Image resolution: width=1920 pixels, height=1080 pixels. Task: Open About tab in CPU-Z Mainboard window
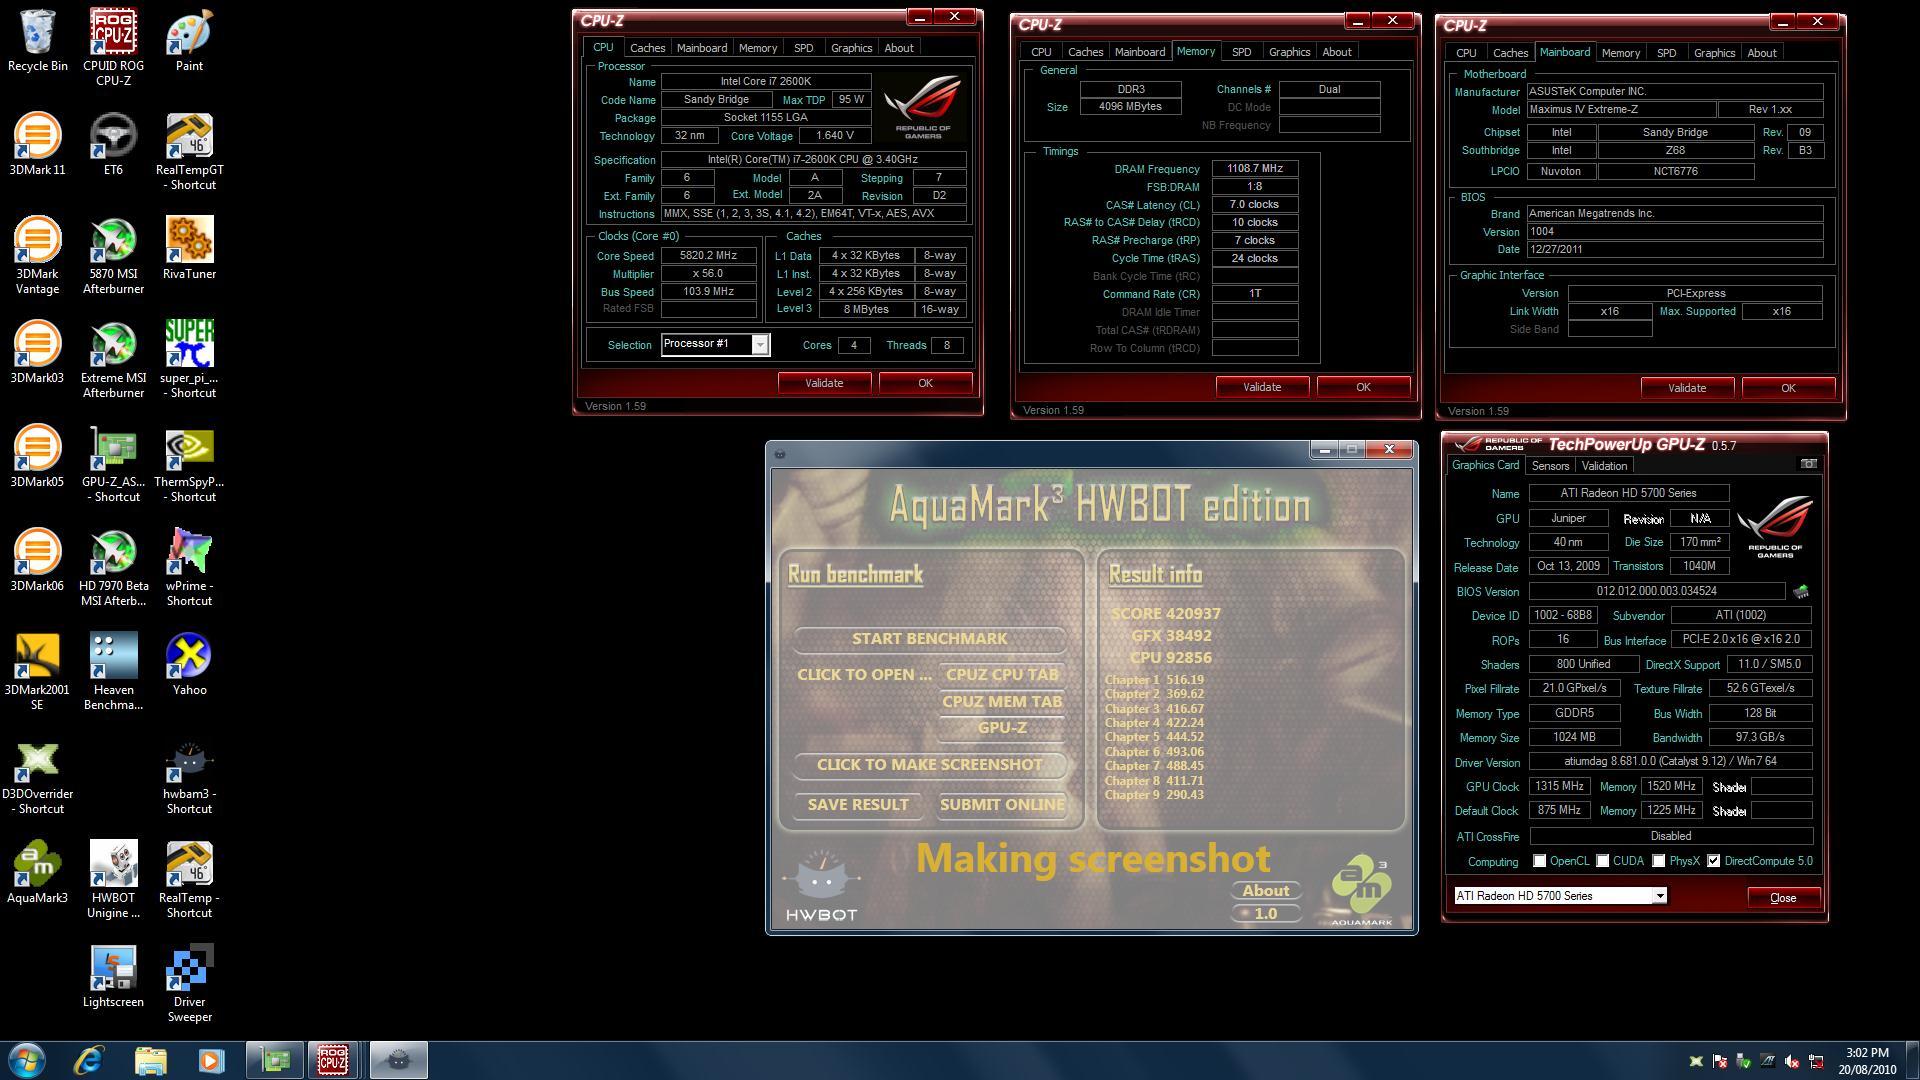(1762, 53)
